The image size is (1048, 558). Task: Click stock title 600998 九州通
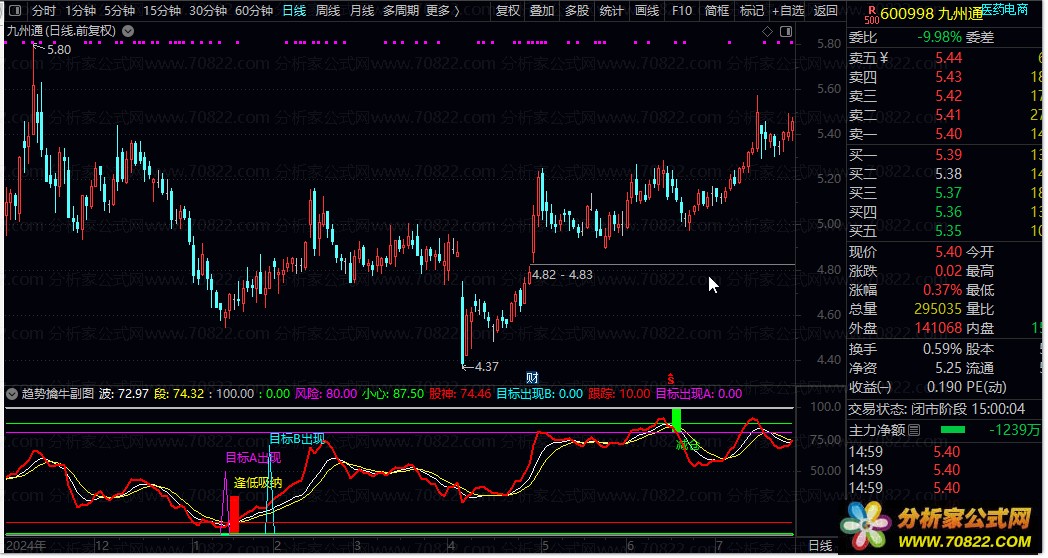point(932,13)
